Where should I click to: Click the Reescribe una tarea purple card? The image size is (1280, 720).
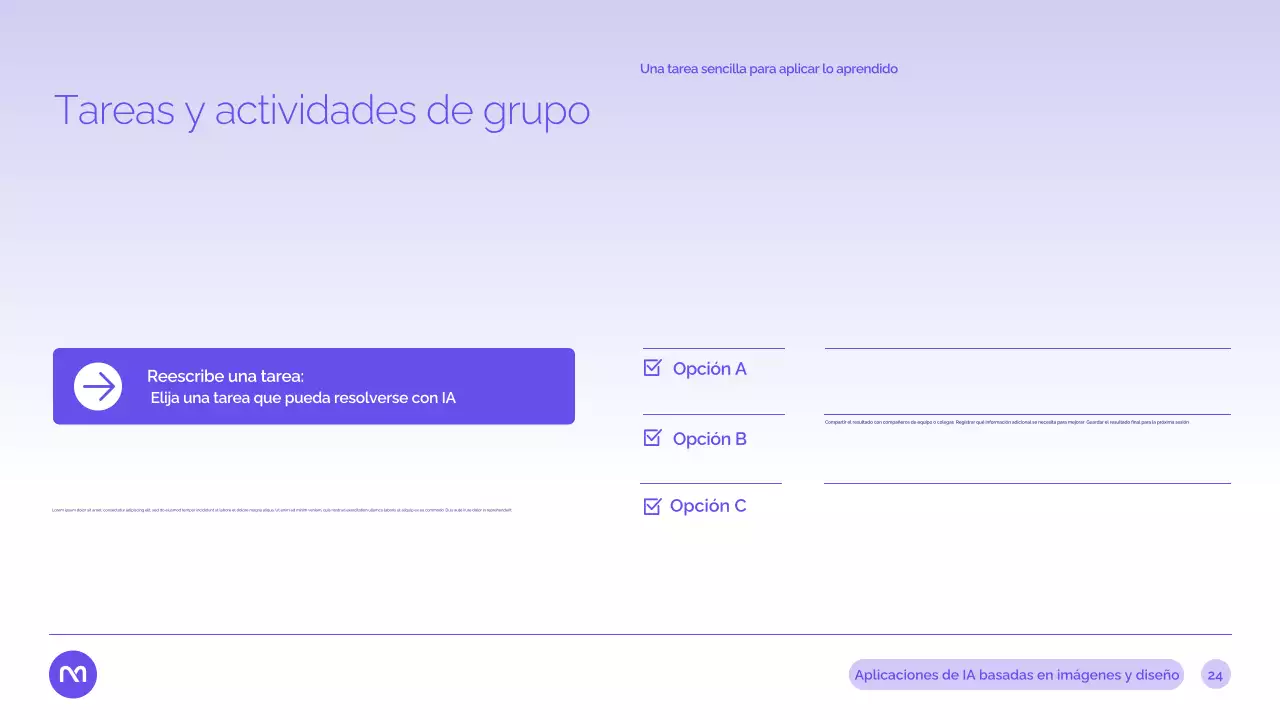click(313, 386)
